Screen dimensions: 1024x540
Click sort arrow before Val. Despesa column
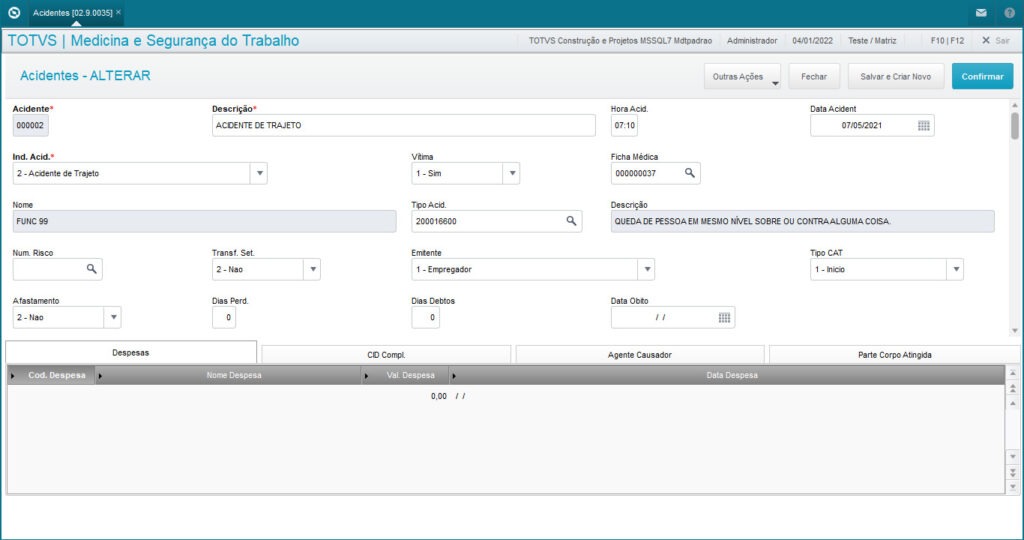click(366, 375)
